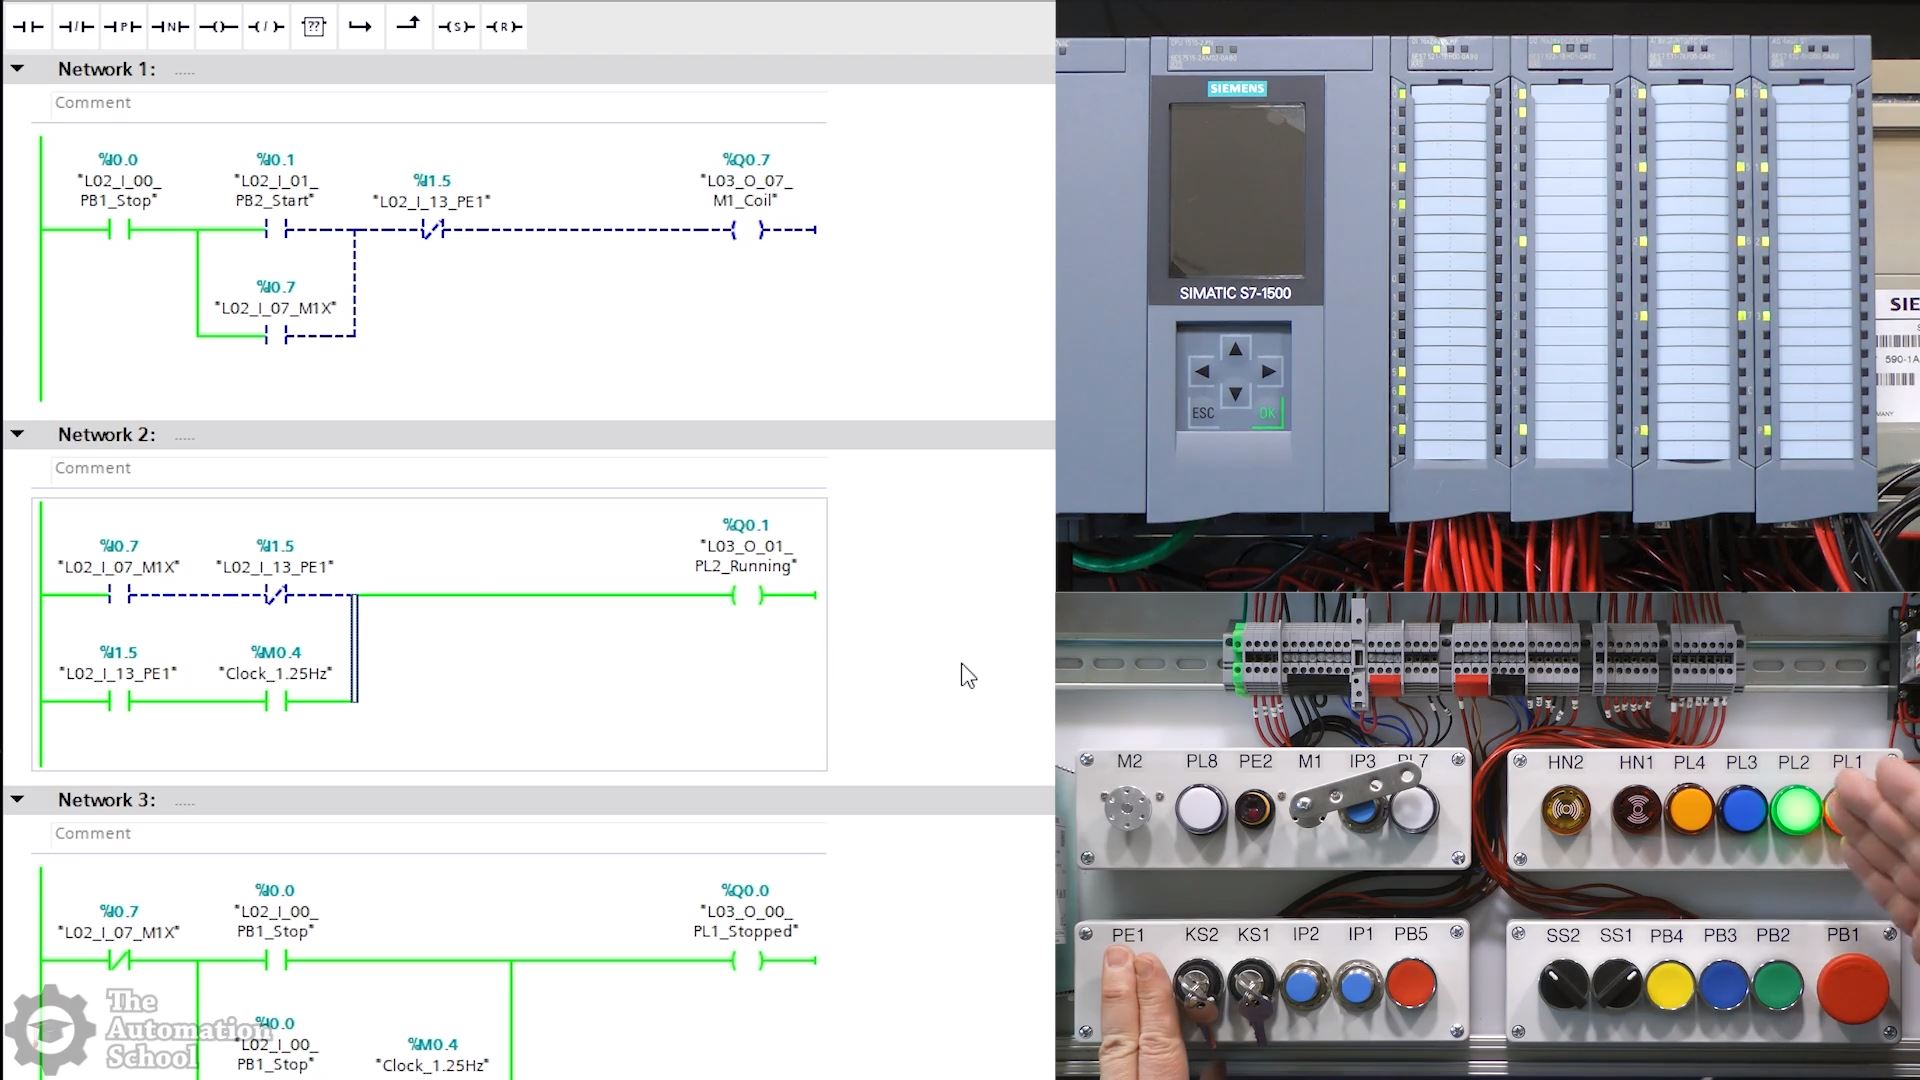Insert a normally open contact
Screen dimensions: 1920x1080
pyautogui.click(x=28, y=27)
